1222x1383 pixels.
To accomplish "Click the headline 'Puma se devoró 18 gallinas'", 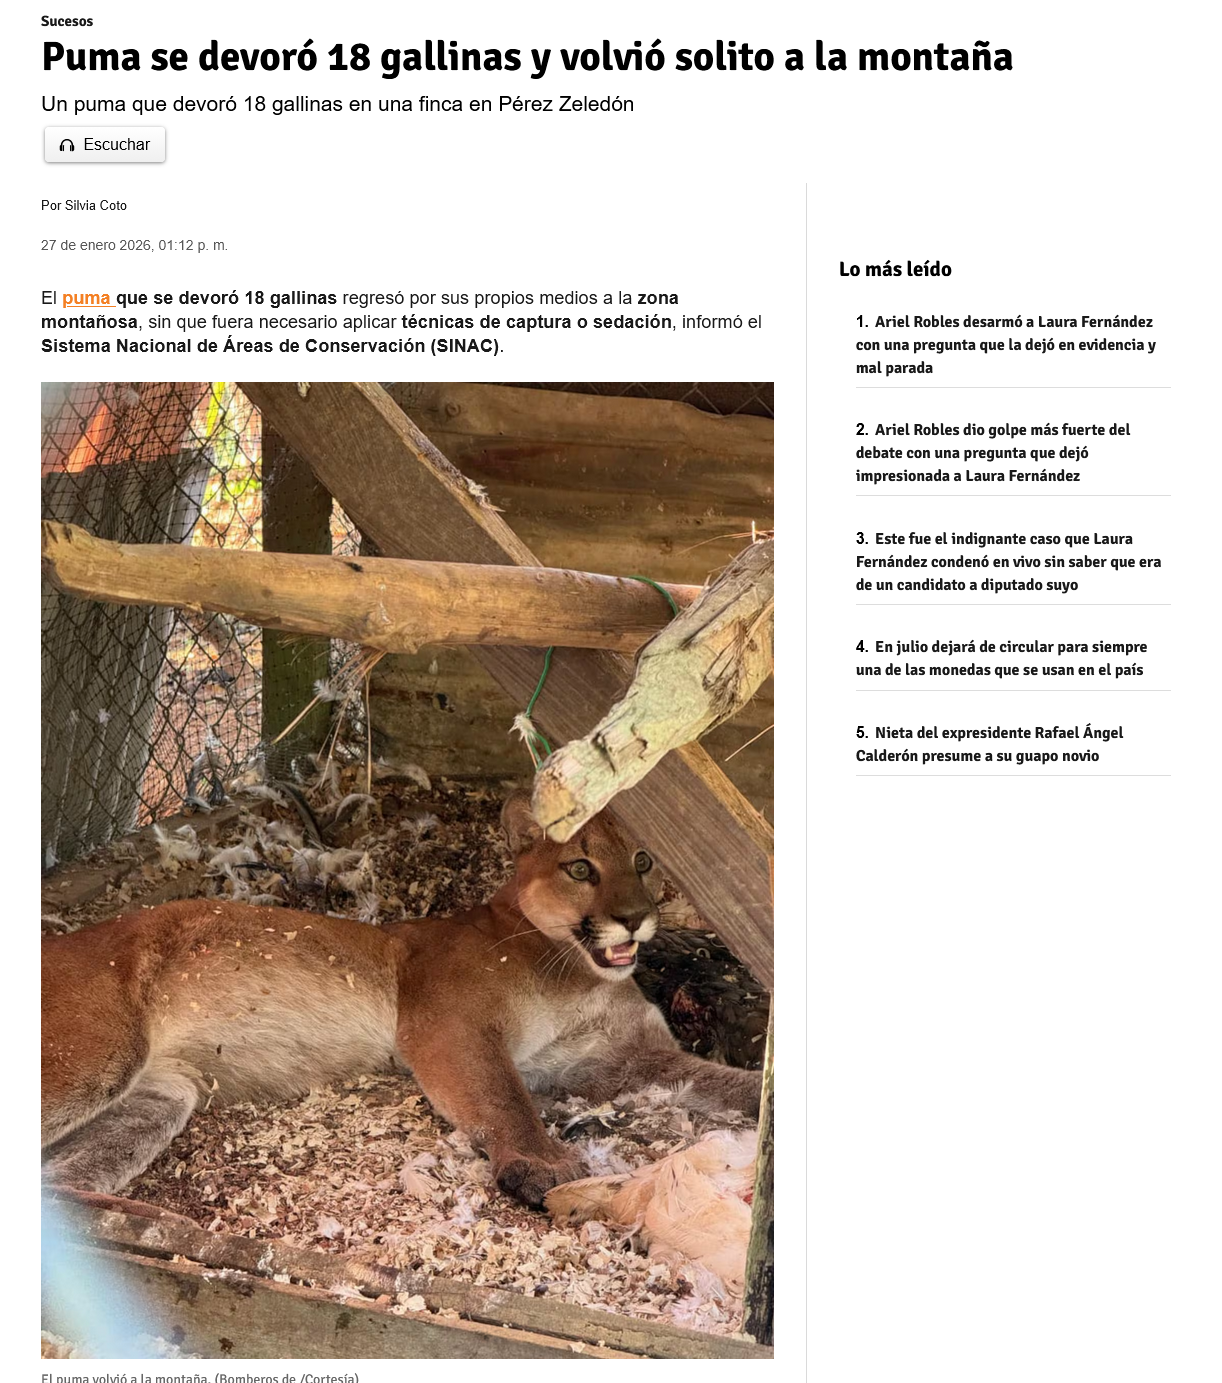I will tap(527, 57).
